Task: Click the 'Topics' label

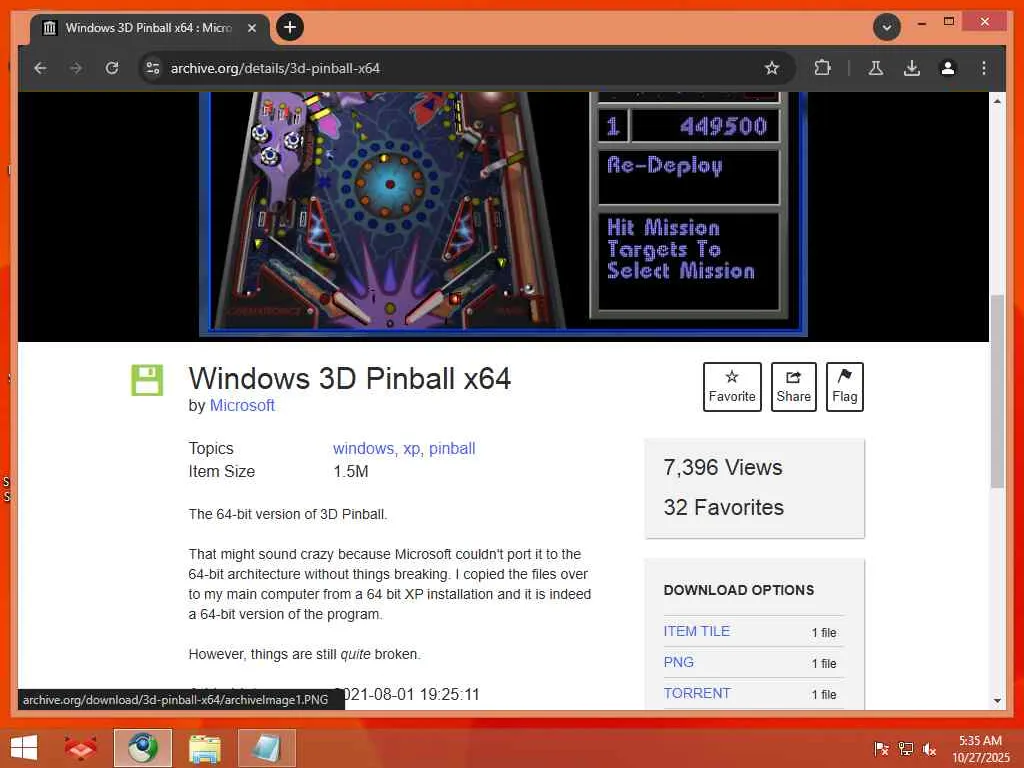Action: (x=211, y=449)
